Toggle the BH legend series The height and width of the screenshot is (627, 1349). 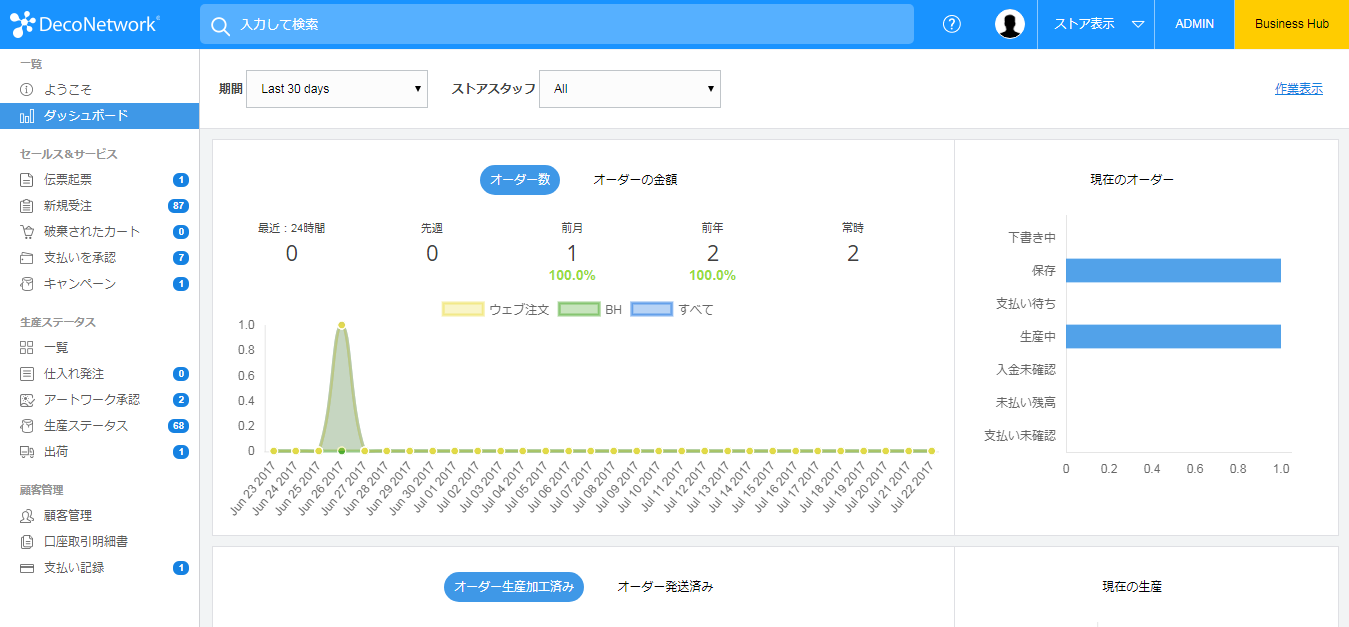click(x=590, y=310)
